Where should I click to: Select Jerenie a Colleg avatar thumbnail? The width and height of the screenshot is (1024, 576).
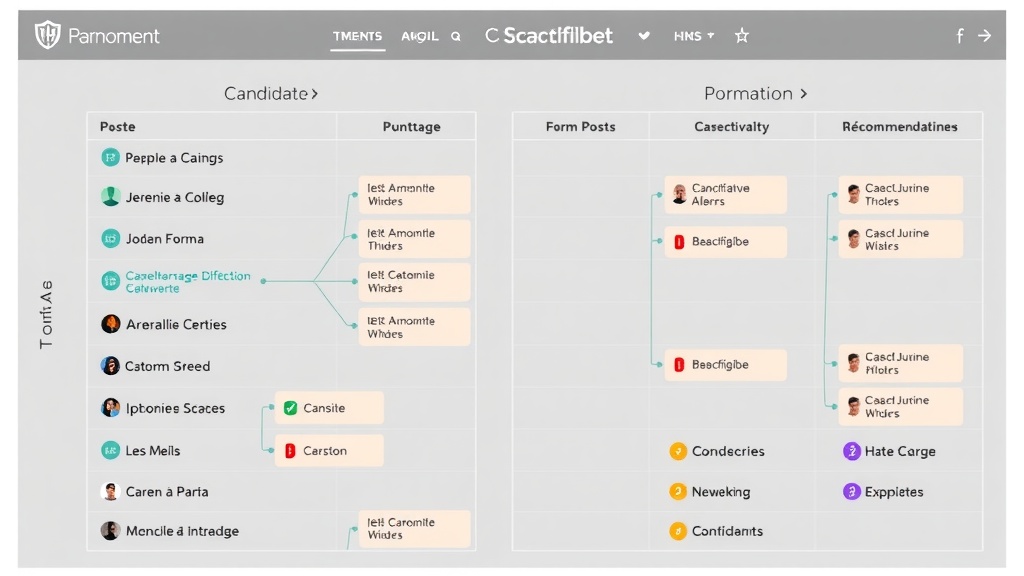point(110,197)
